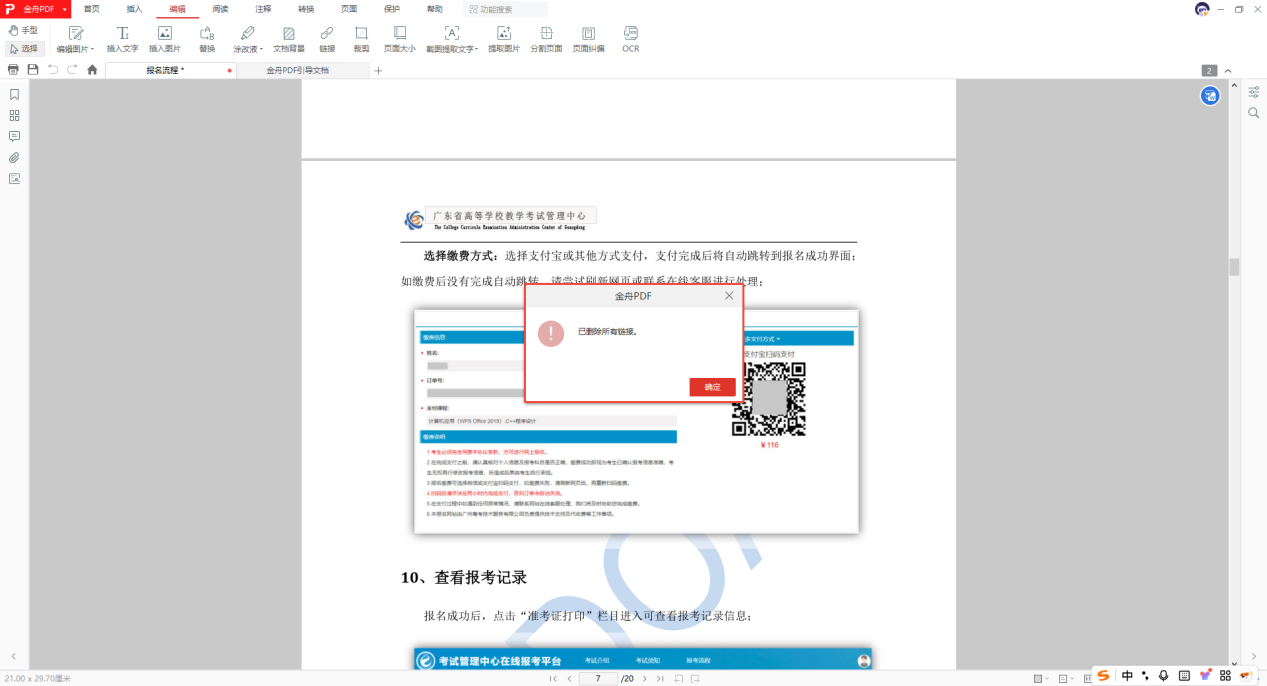The height and width of the screenshot is (686, 1267).
Task: Open the Insert (插入) menu tab
Action: (134, 9)
